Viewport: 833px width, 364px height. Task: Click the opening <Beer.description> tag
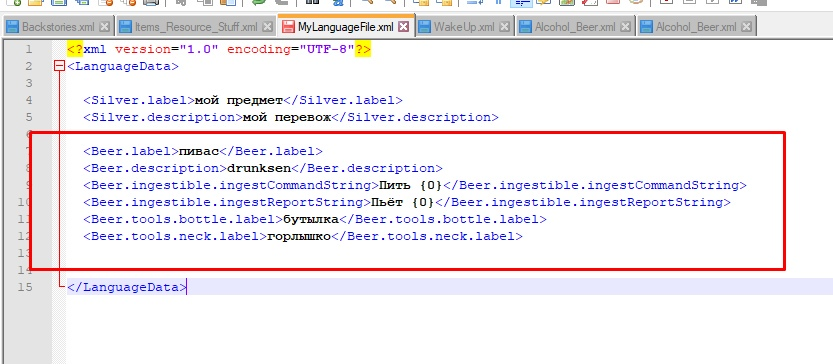[x=155, y=168]
